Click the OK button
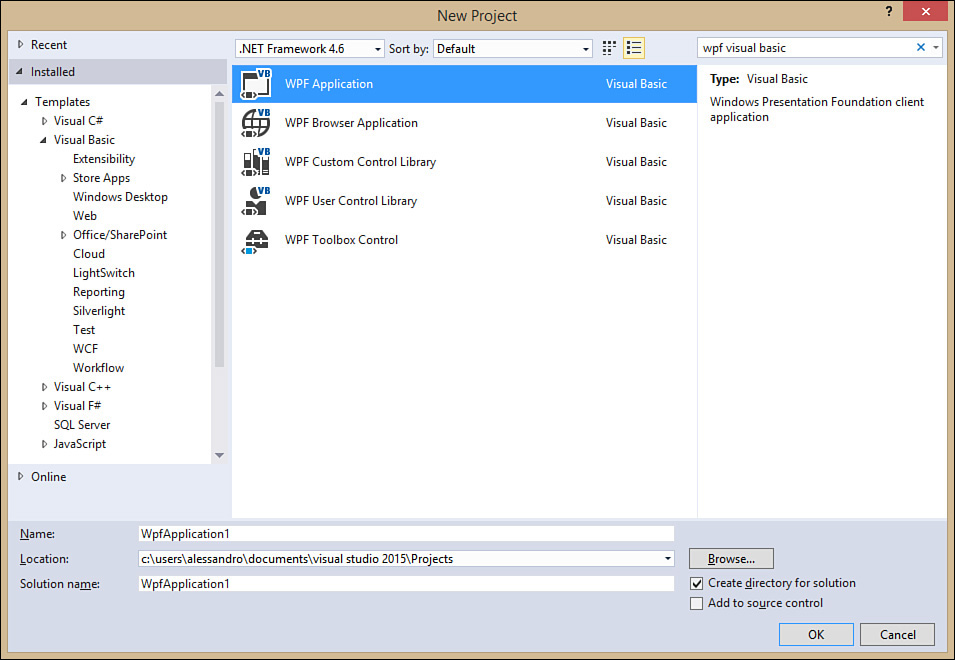The width and height of the screenshot is (955, 660). (x=816, y=634)
